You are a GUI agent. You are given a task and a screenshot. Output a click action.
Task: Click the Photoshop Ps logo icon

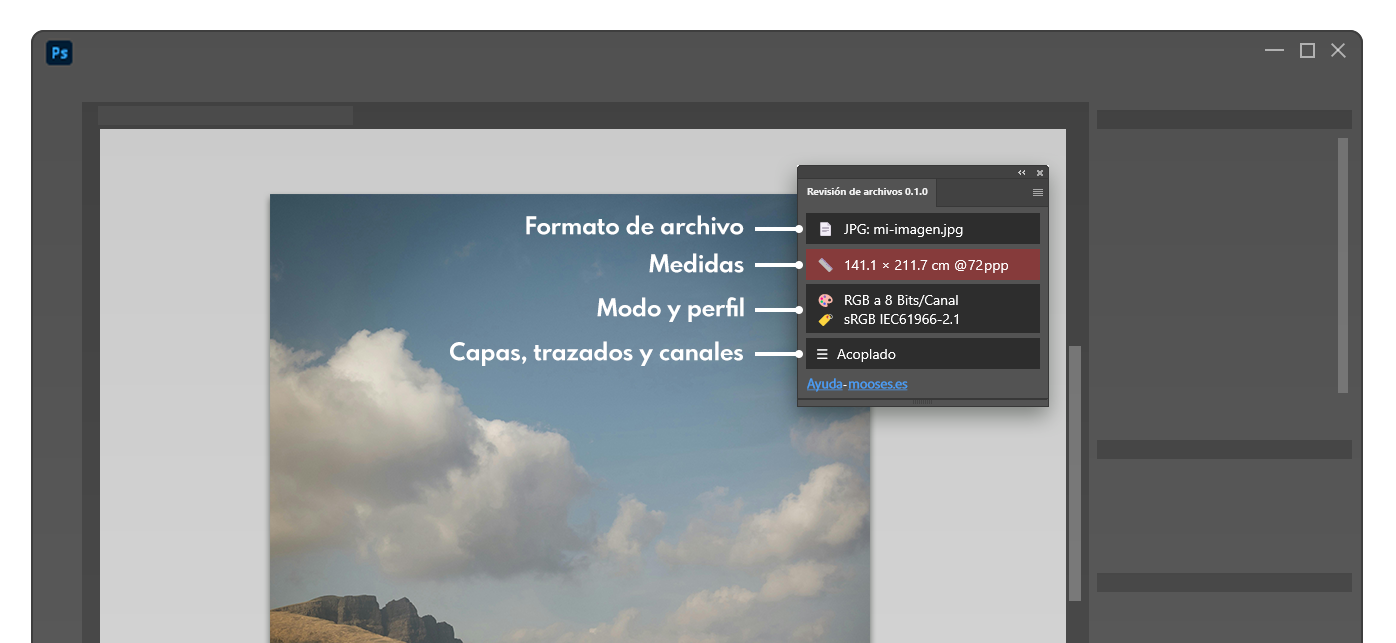tap(59, 53)
